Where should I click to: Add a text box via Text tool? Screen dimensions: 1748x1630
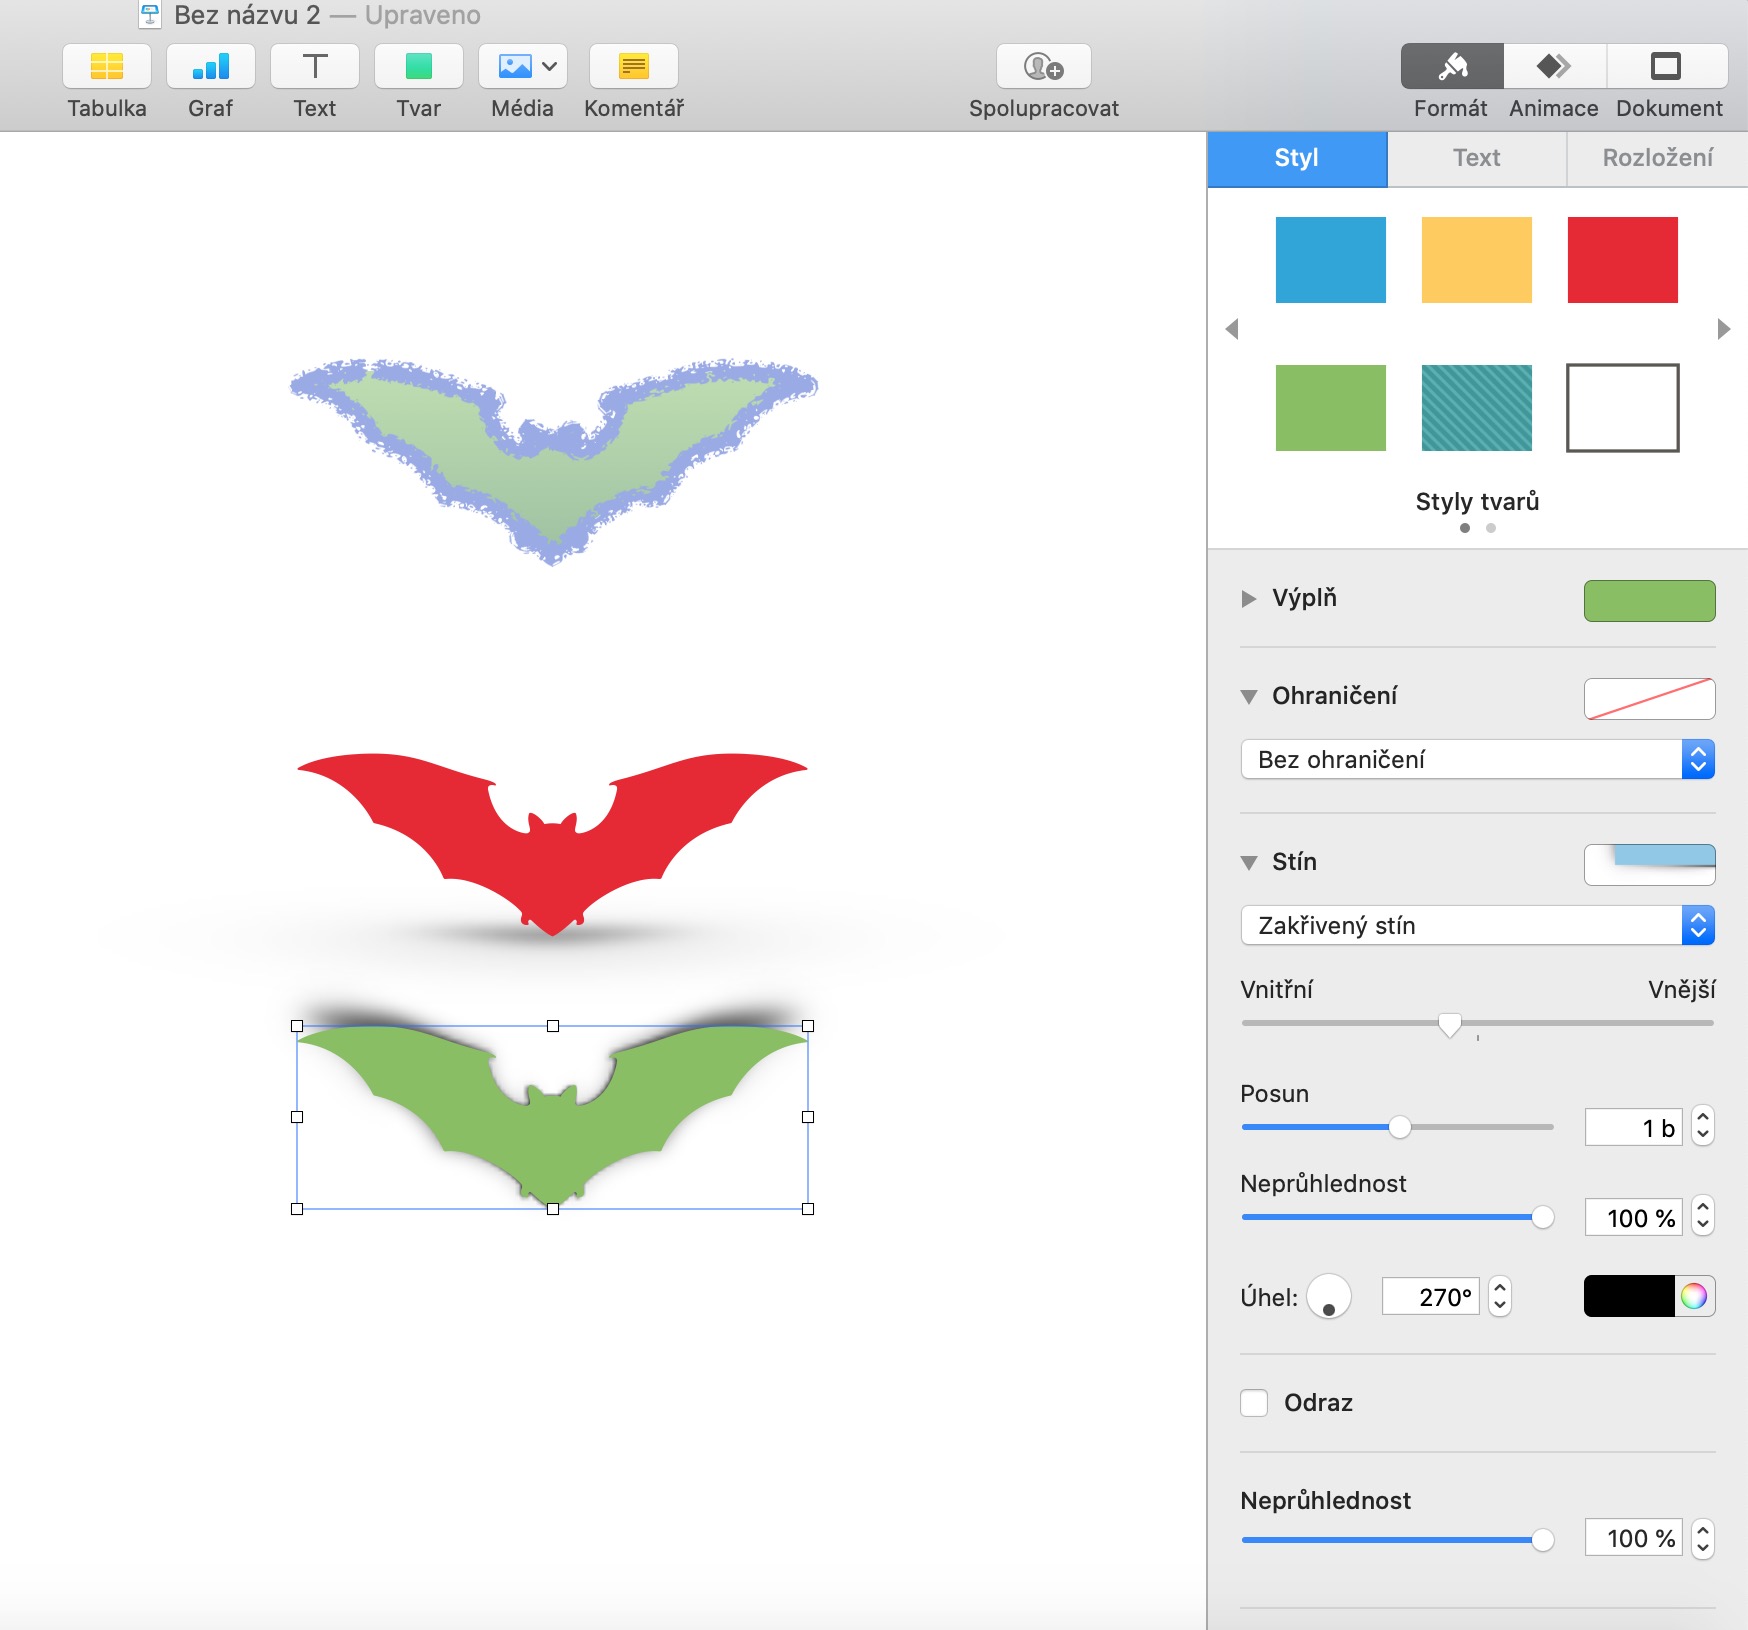pyautogui.click(x=314, y=67)
